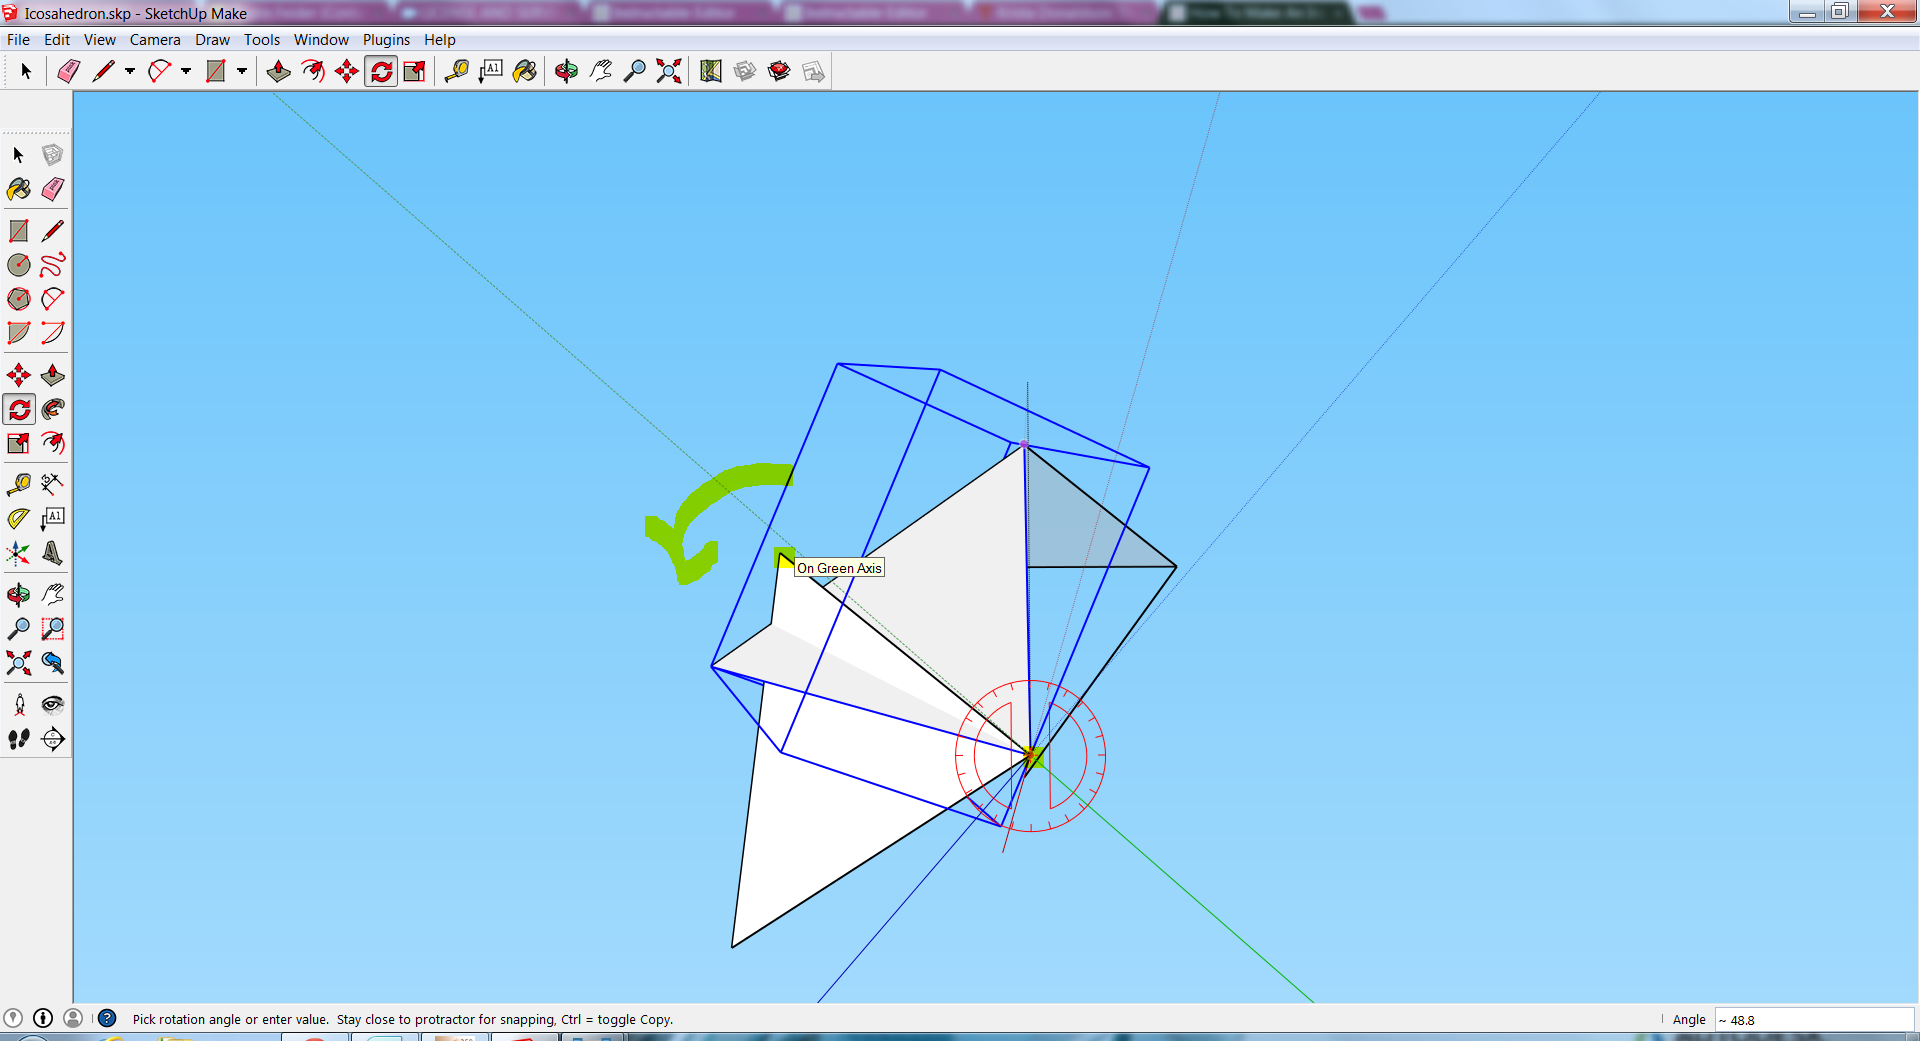This screenshot has width=1920, height=1041.
Task: Open the Window menu
Action: click(x=321, y=40)
